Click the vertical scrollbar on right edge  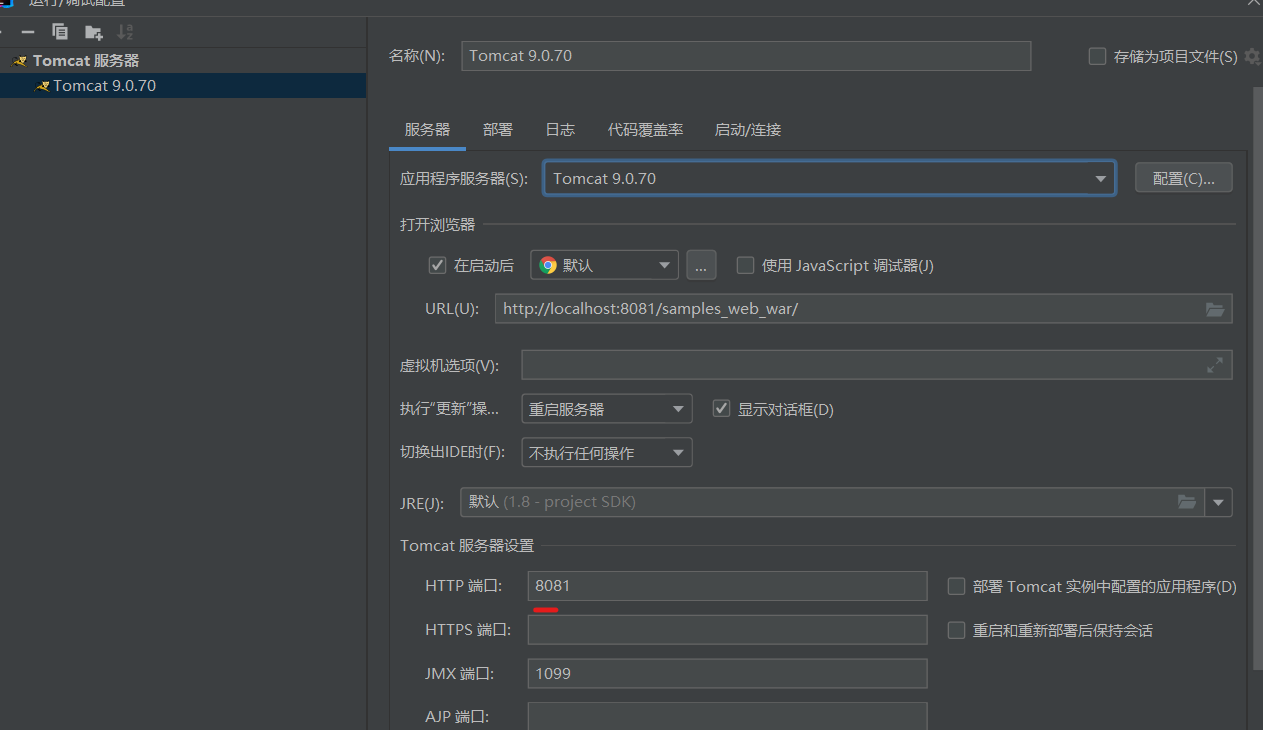(x=1257, y=380)
